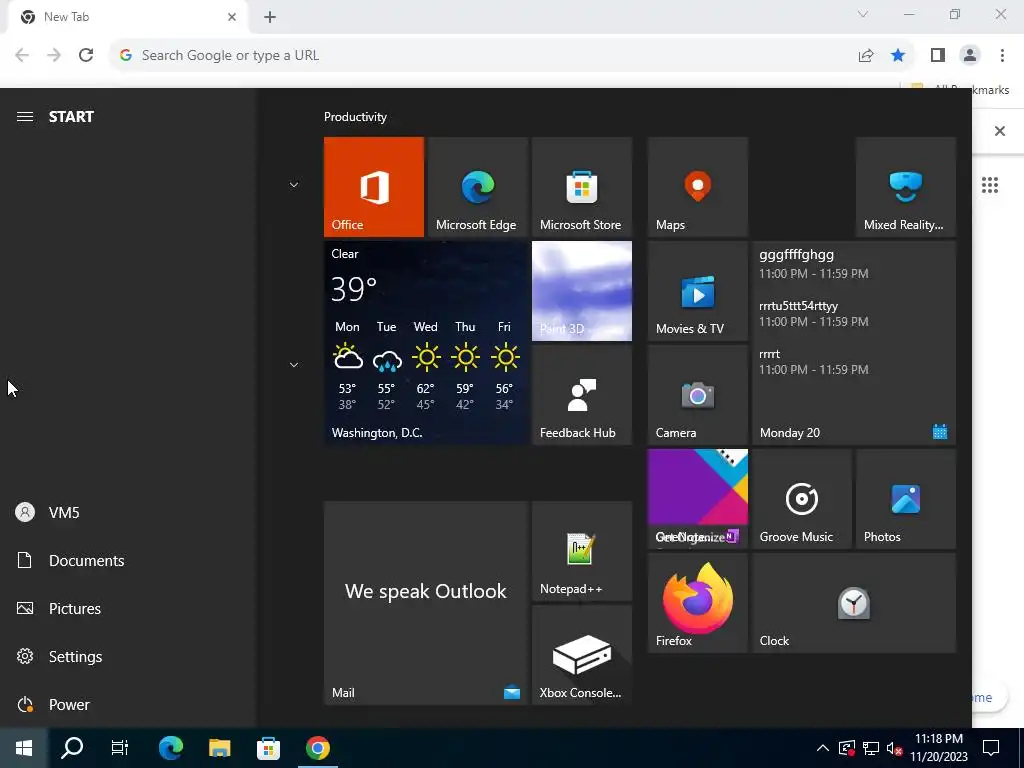Image resolution: width=1024 pixels, height=768 pixels.
Task: Open the Maps tile
Action: (697, 187)
